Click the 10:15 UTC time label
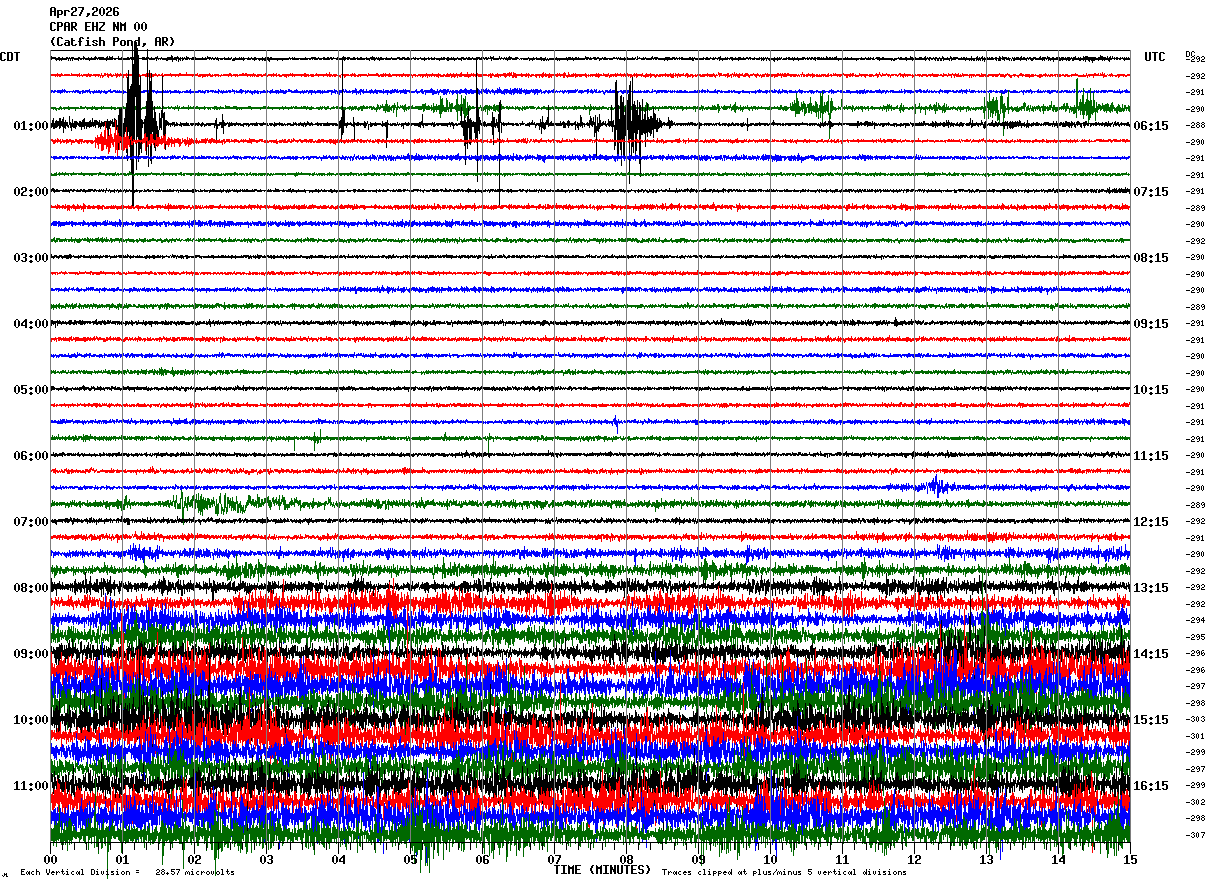1210x886 pixels. [x=1150, y=390]
